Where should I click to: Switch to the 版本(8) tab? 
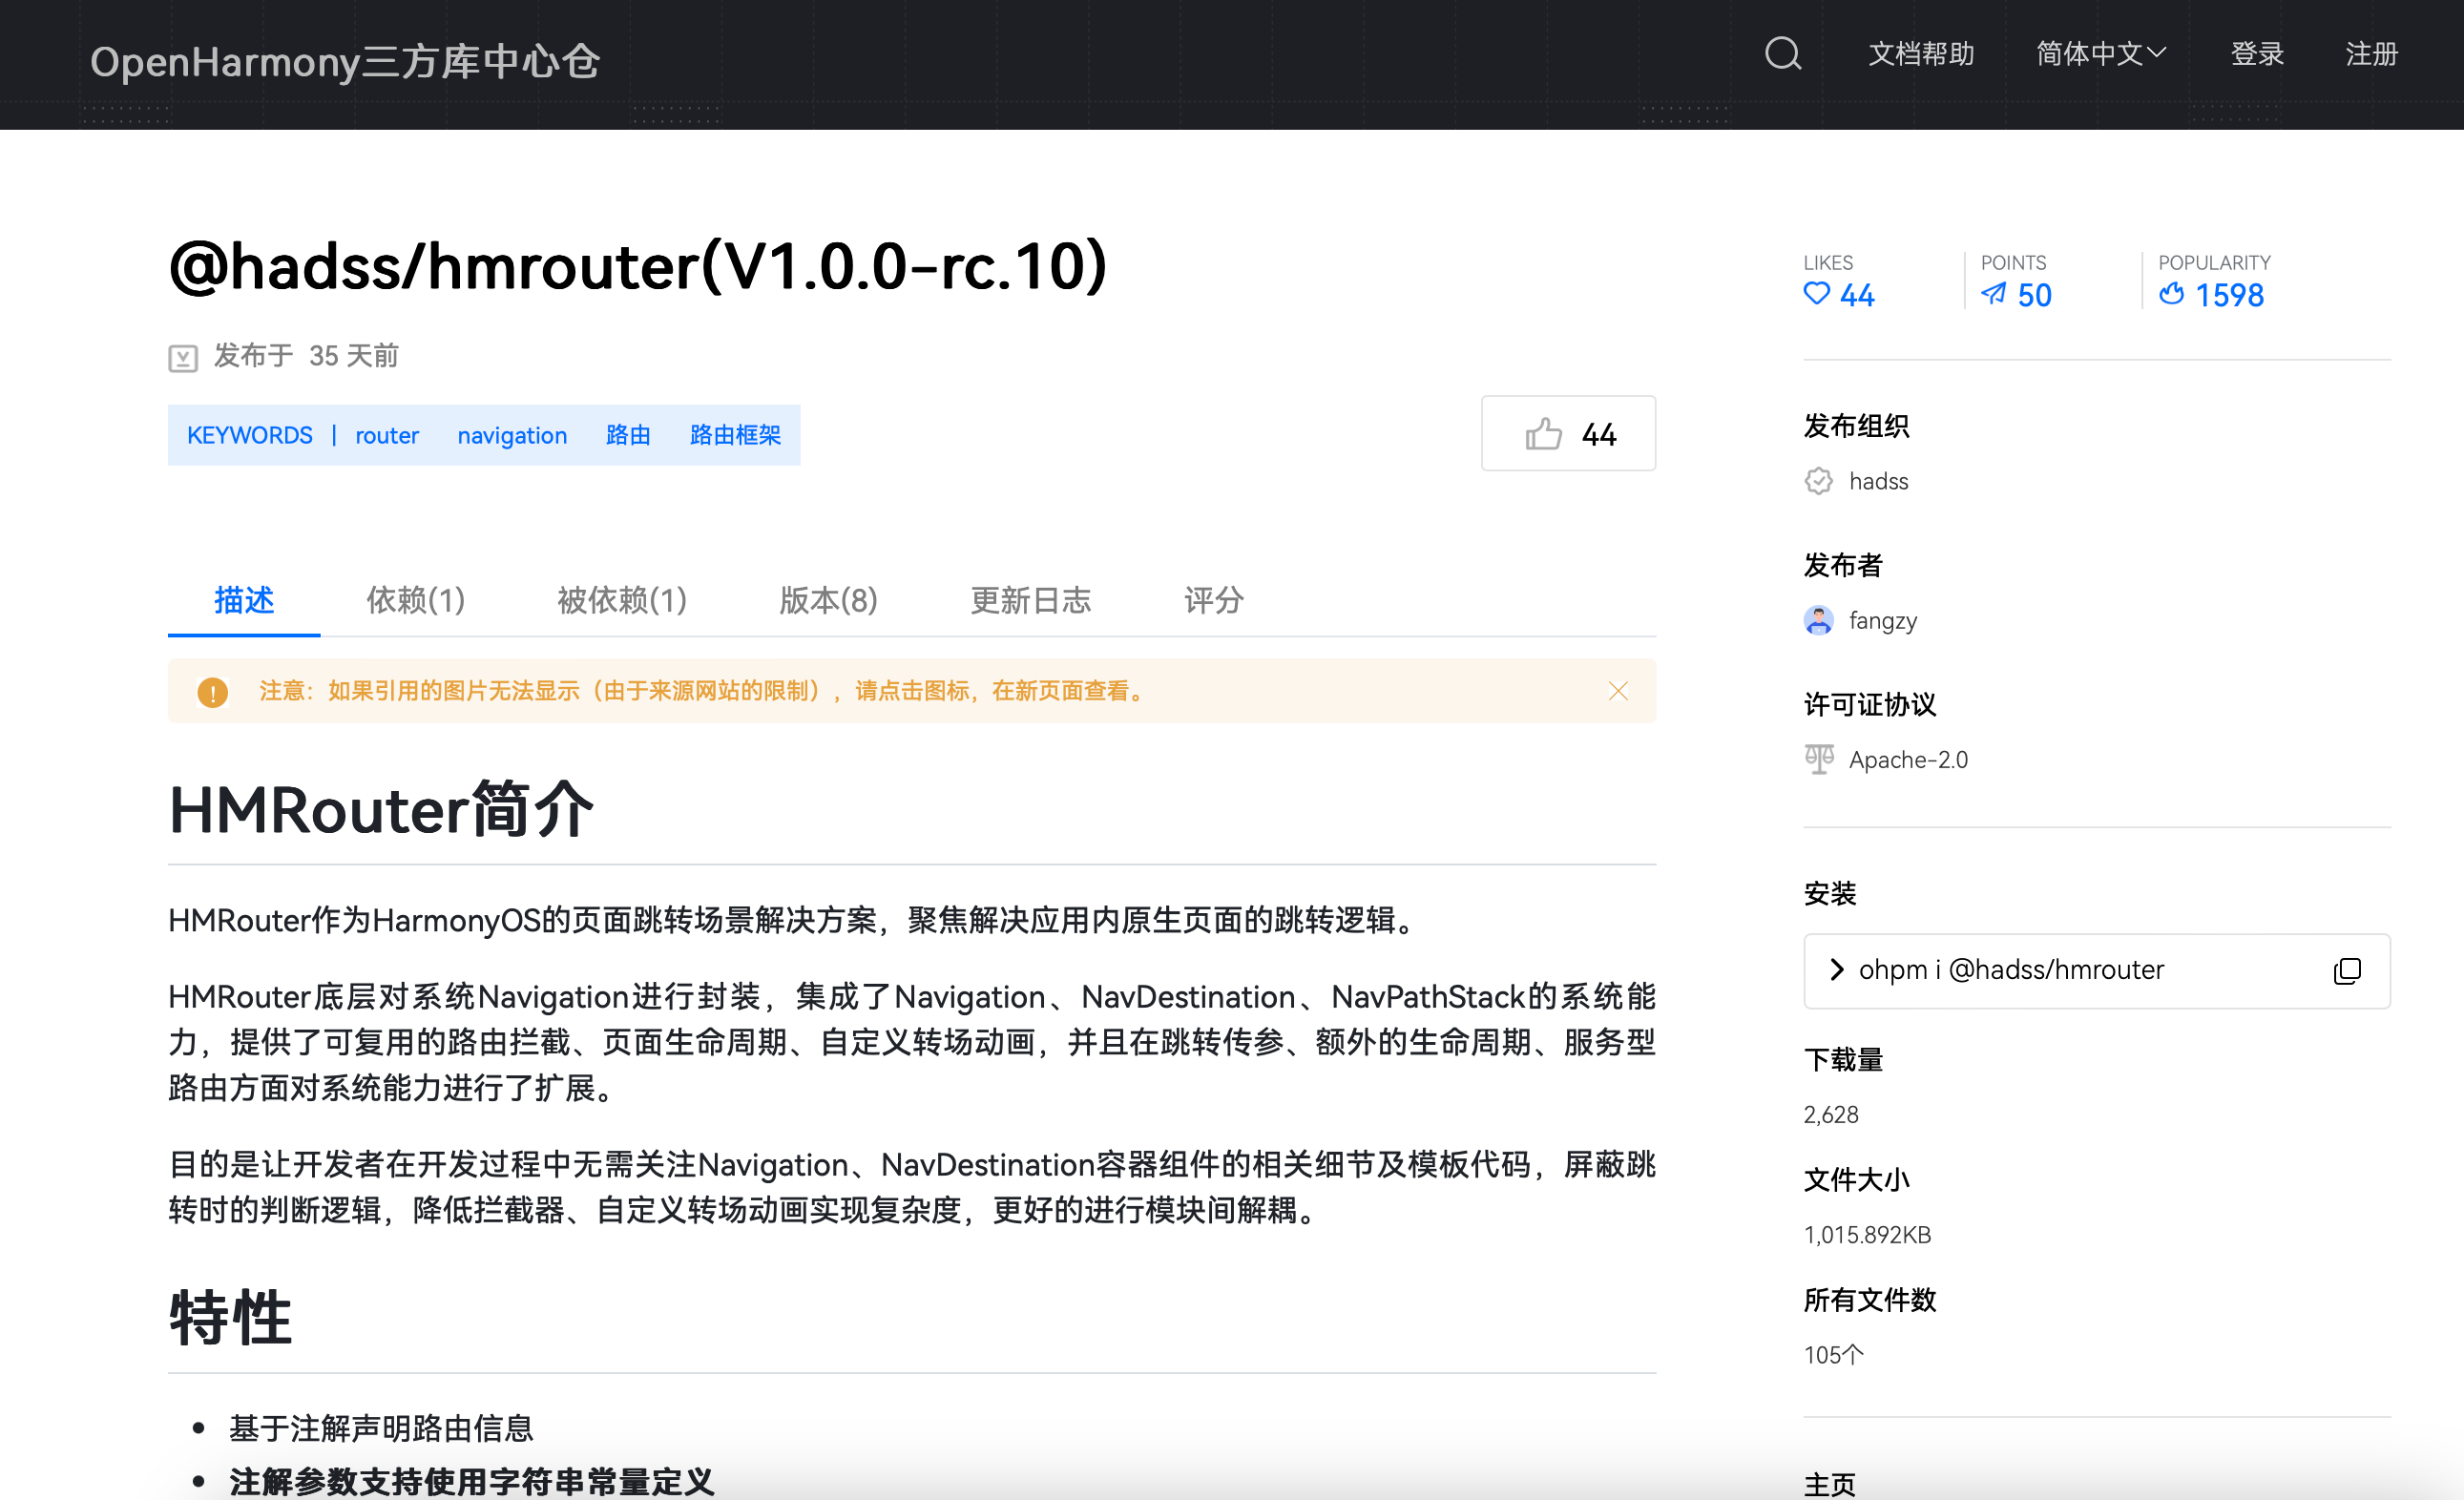click(828, 600)
